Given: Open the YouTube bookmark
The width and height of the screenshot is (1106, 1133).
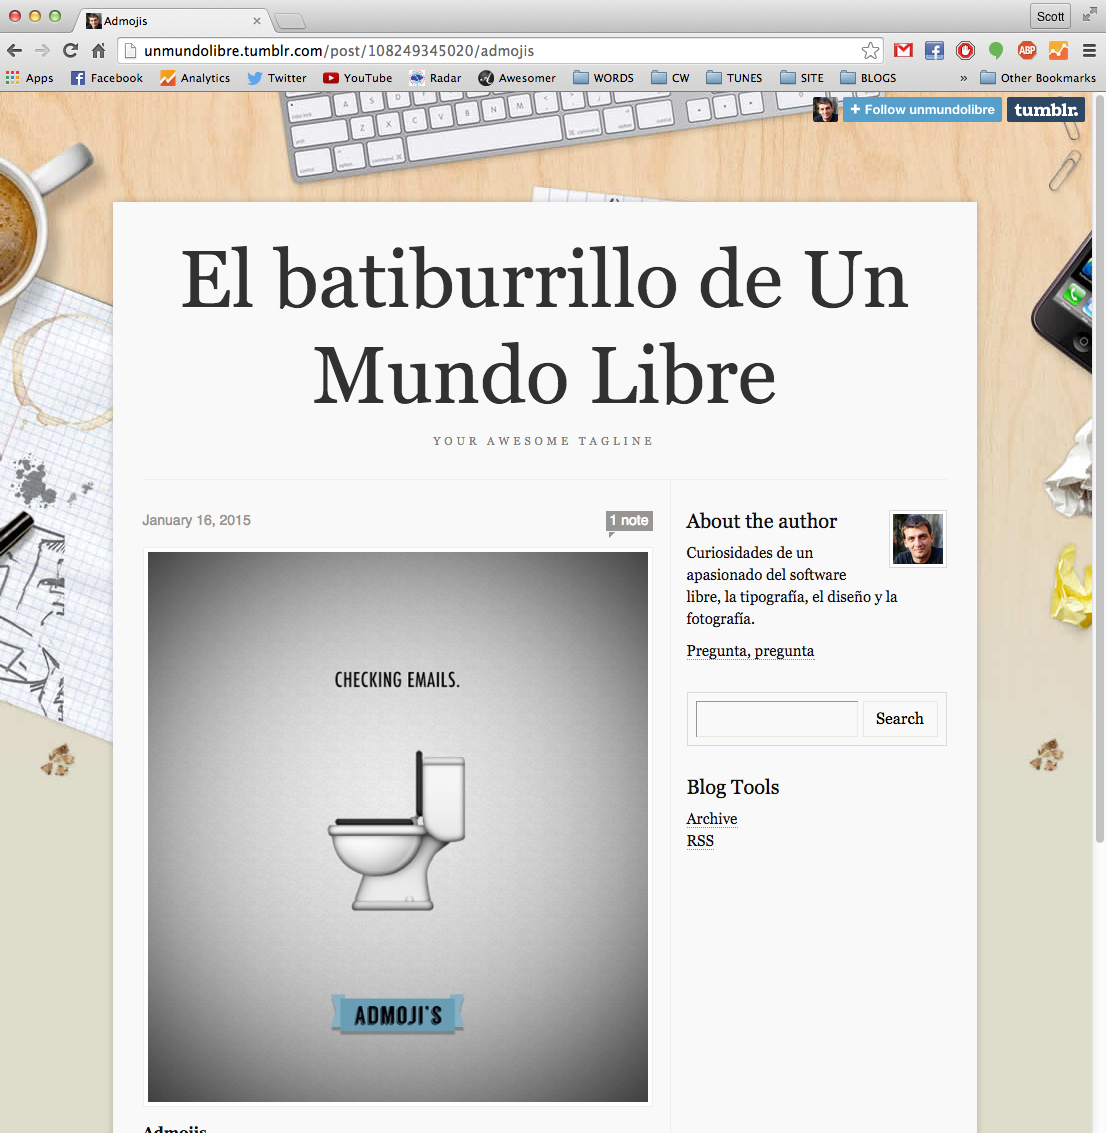Looking at the screenshot, I should [358, 78].
